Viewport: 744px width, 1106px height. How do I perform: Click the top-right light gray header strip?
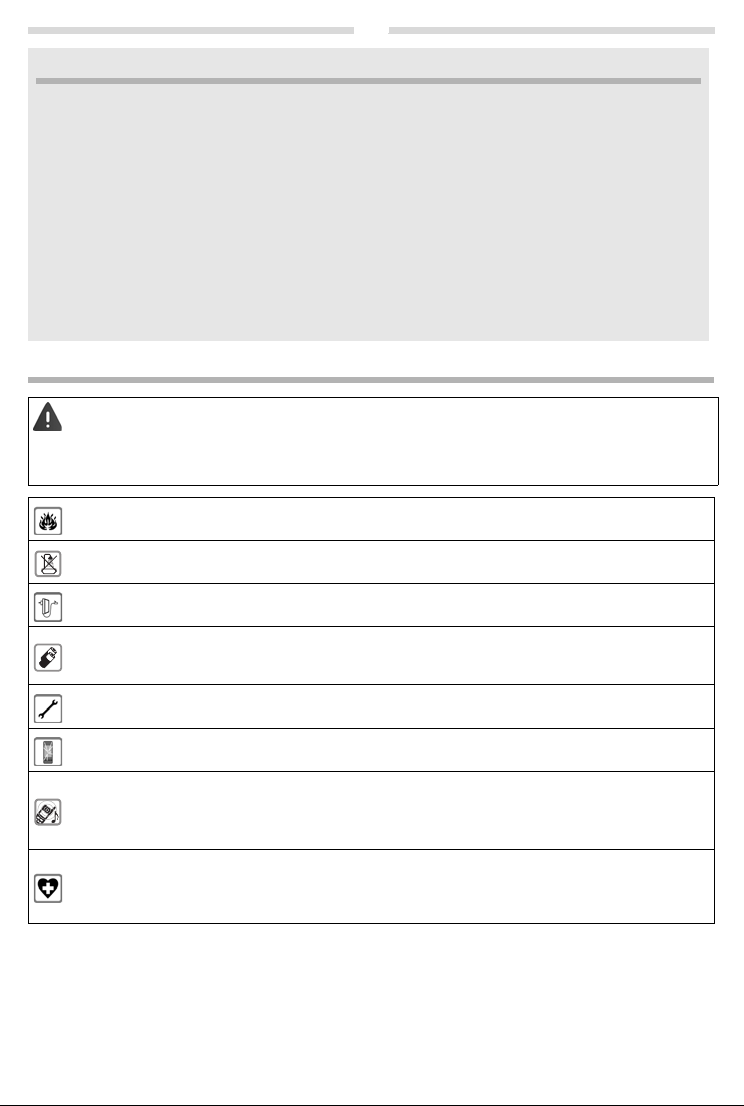(x=551, y=30)
